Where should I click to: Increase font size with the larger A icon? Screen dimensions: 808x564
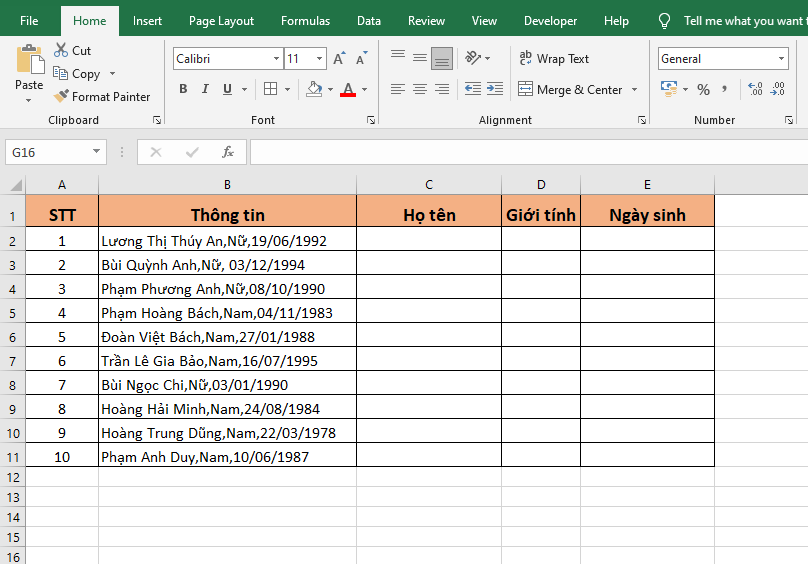click(x=339, y=59)
